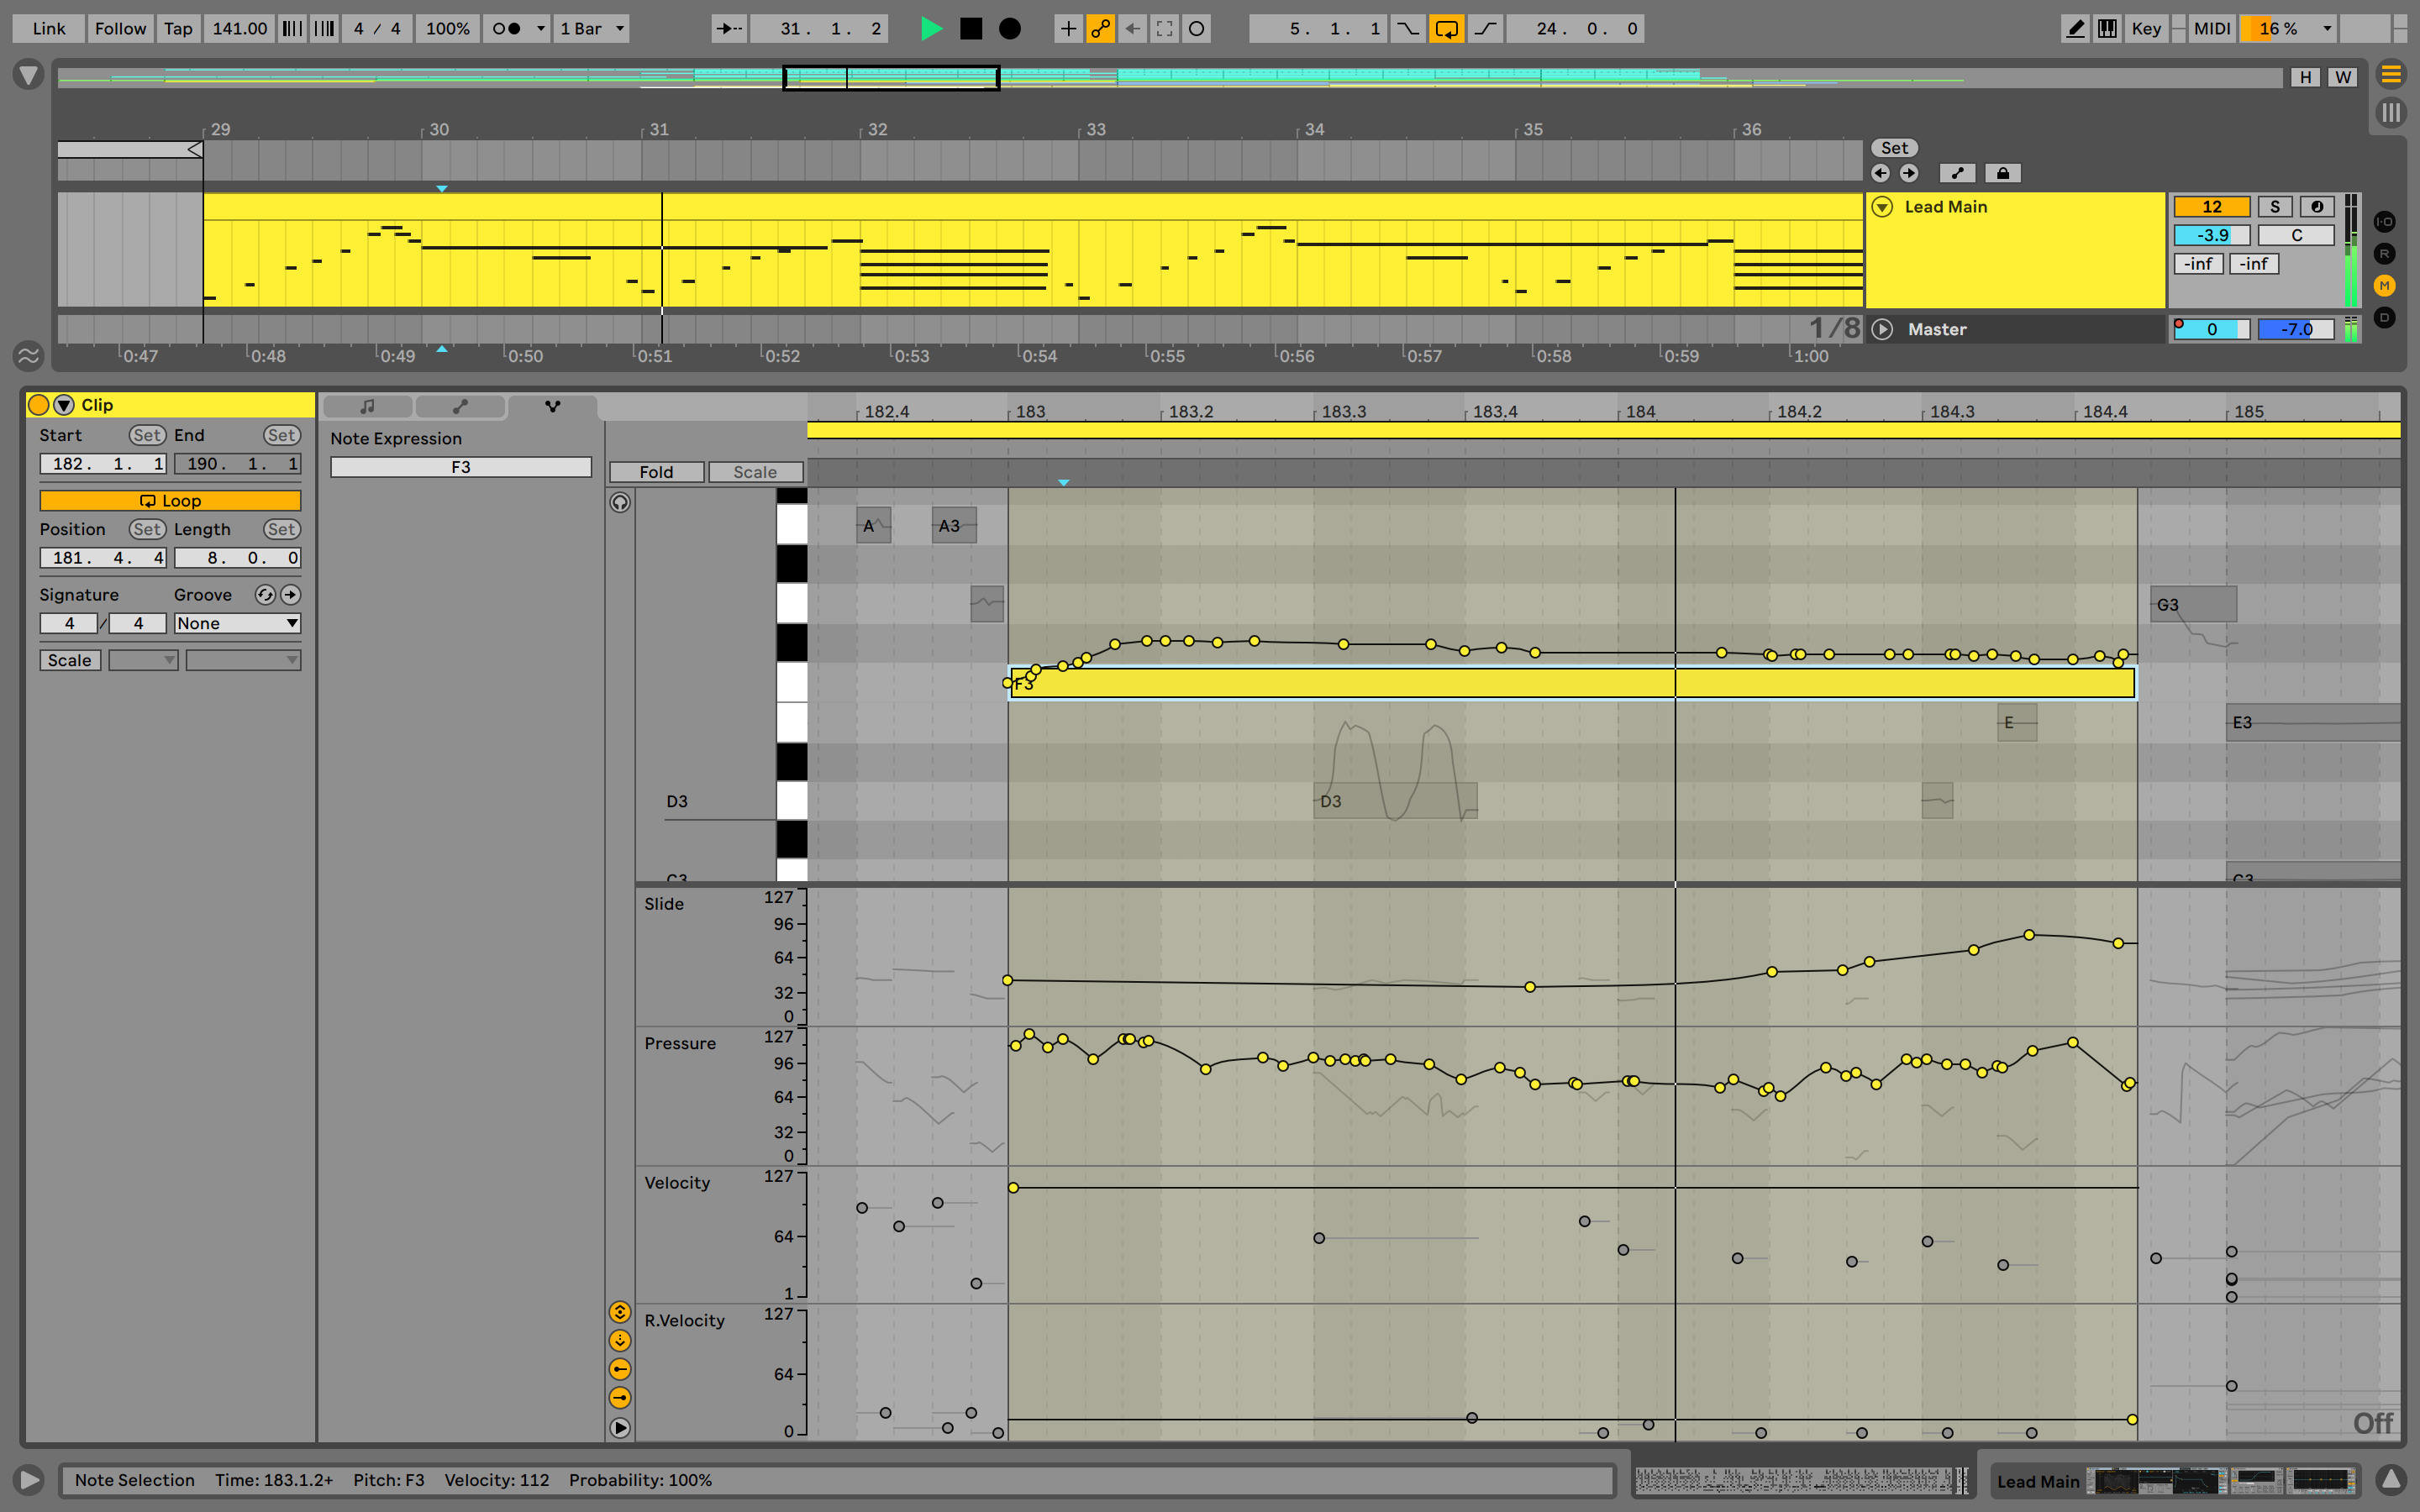Click the Set button for clip Start
The width and height of the screenshot is (2420, 1512).
pyautogui.click(x=146, y=435)
